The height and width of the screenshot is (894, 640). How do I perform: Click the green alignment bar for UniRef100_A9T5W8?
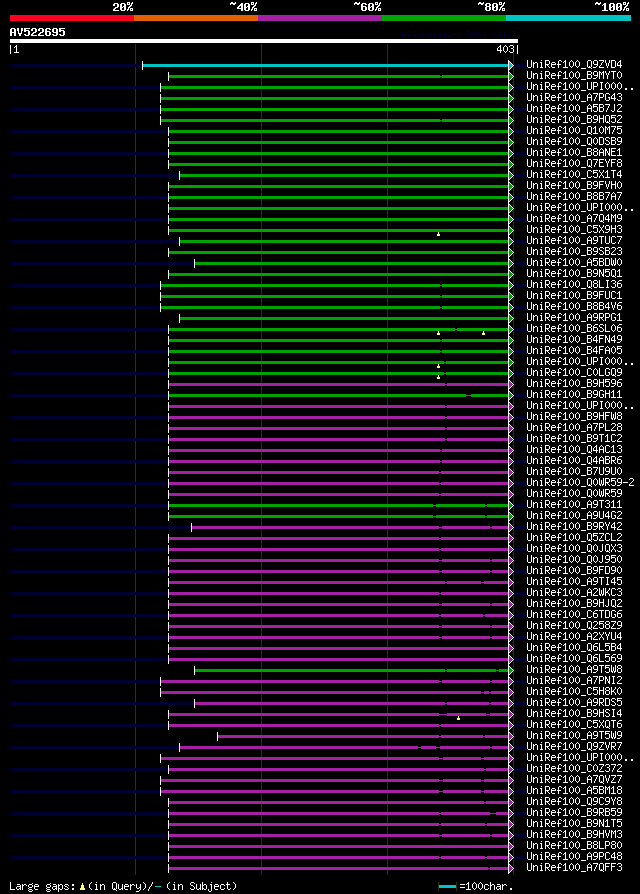(x=352, y=670)
